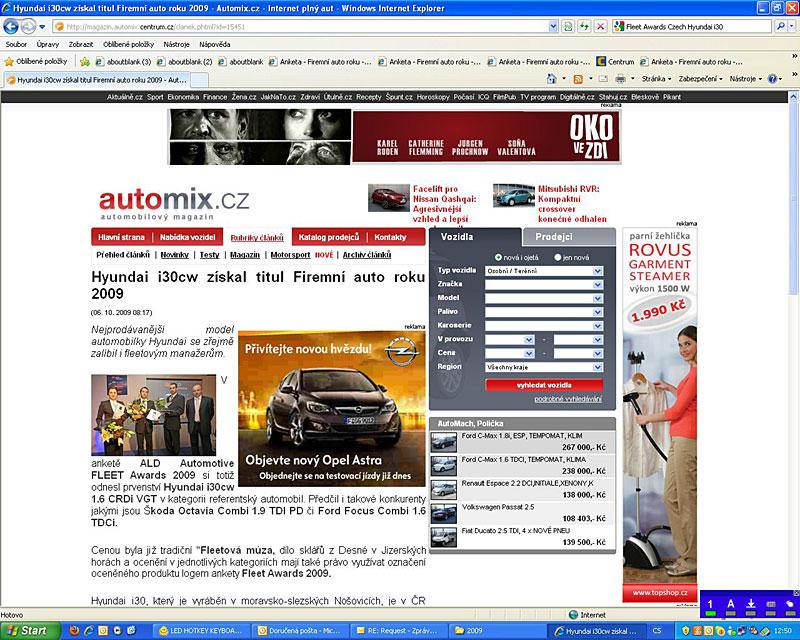The image size is (800, 640).
Task: Open the Rubriky článků navigation tab
Action: click(257, 238)
